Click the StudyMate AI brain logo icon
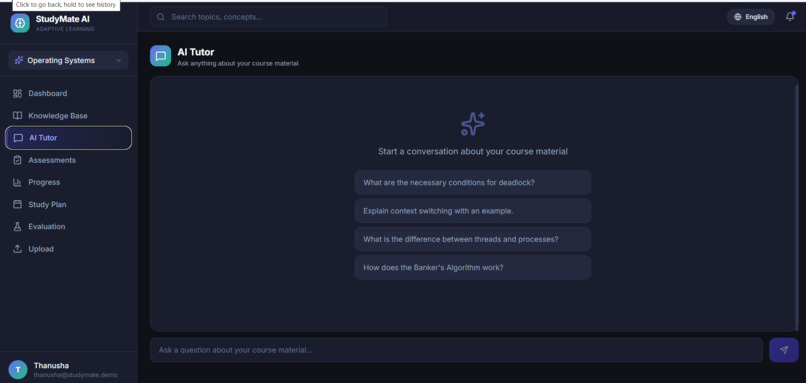The width and height of the screenshot is (806, 383). [x=20, y=23]
